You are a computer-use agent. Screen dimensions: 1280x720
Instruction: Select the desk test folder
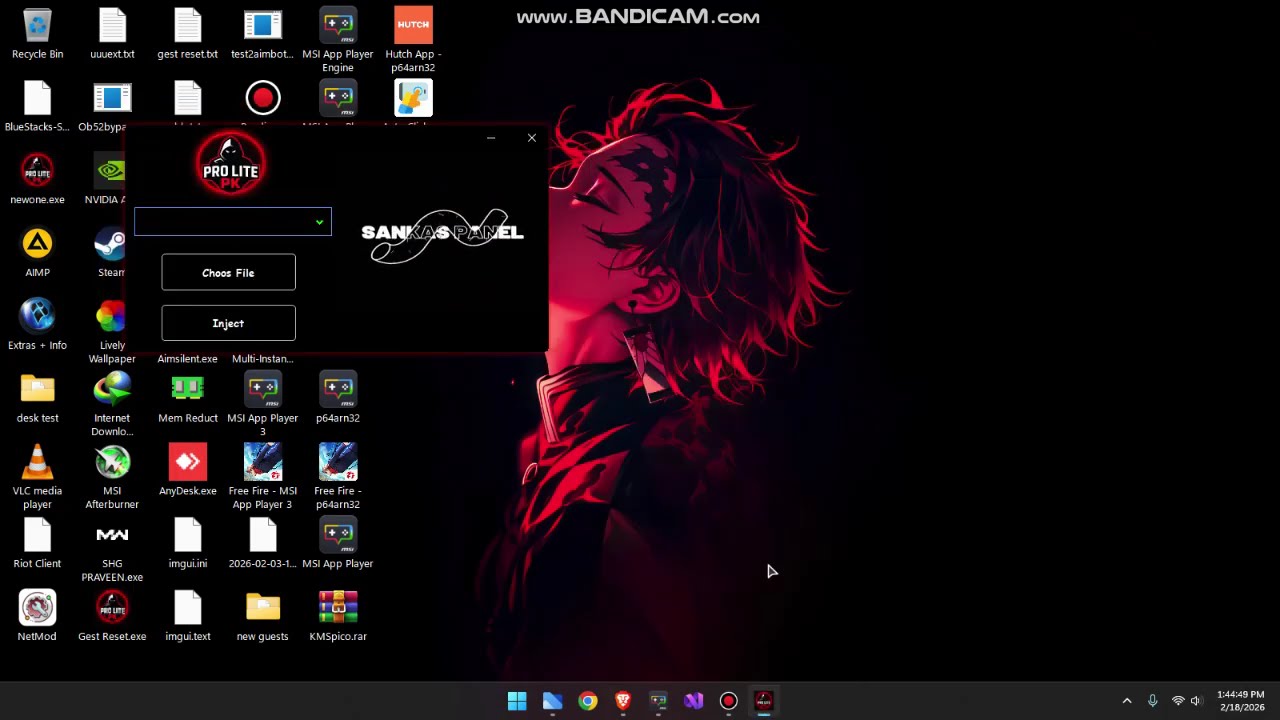(x=37, y=398)
